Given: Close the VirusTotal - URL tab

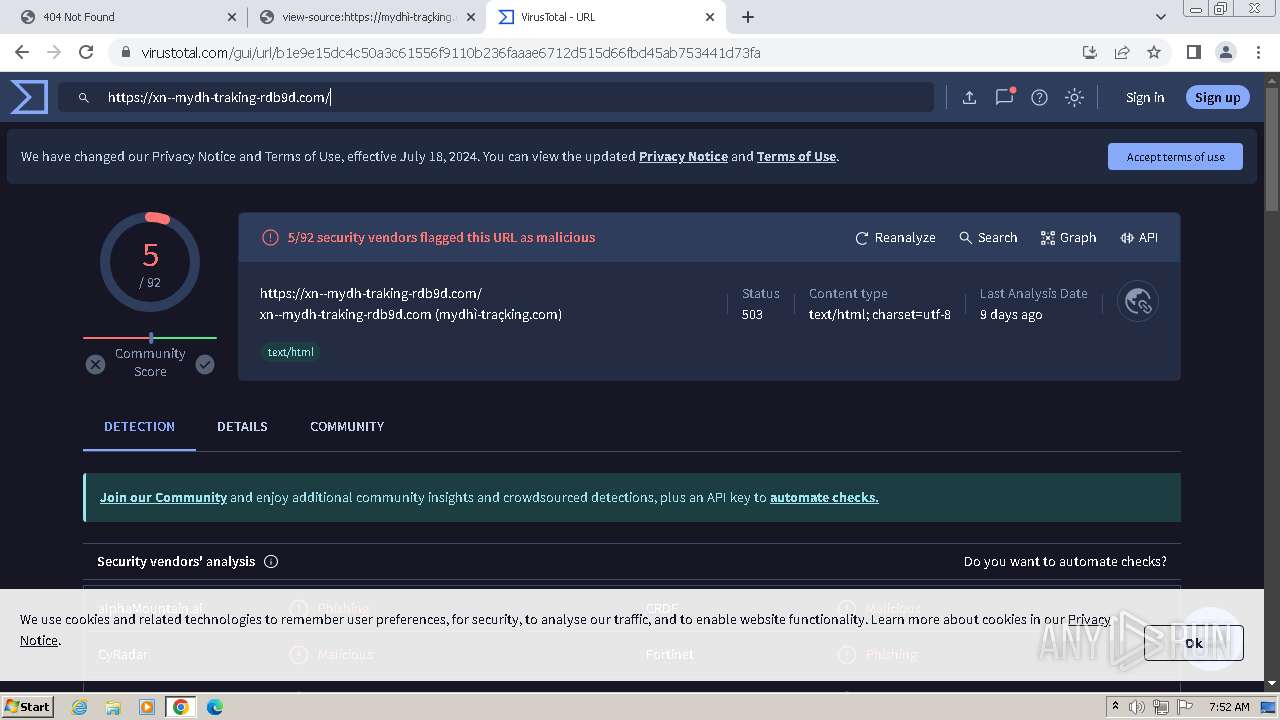Looking at the screenshot, I should (710, 17).
